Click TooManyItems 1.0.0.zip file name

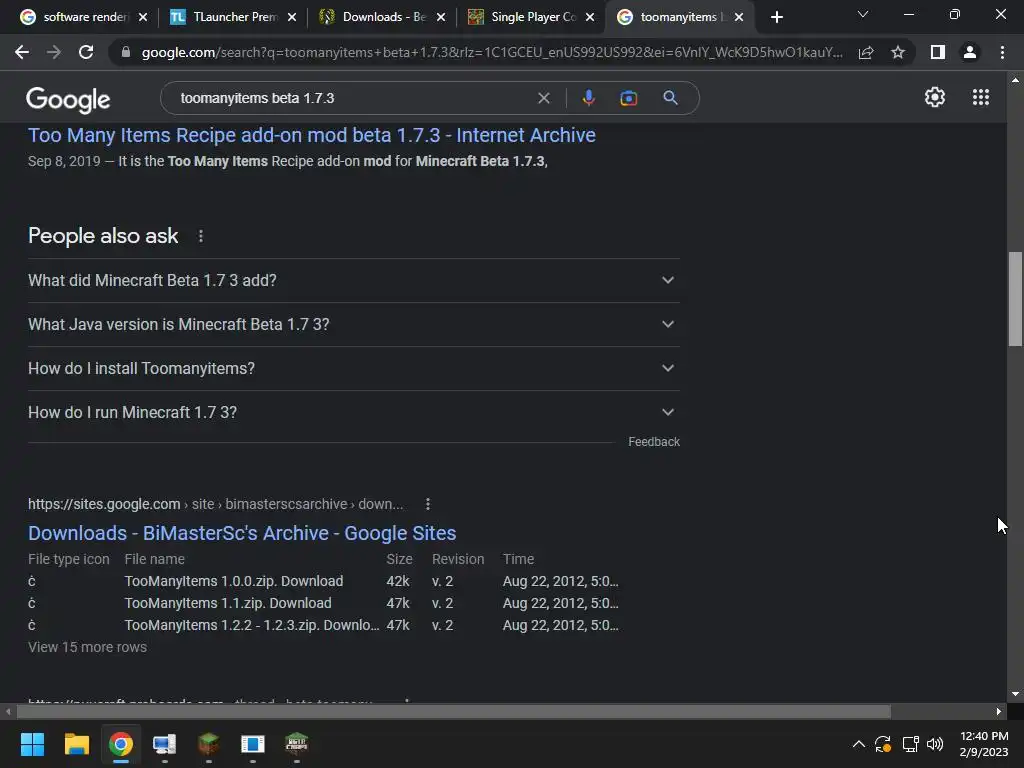point(234,581)
